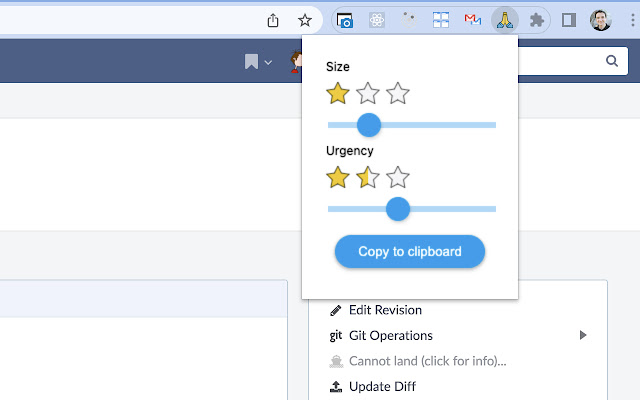Click the share page icon in address bar

[x=273, y=20]
